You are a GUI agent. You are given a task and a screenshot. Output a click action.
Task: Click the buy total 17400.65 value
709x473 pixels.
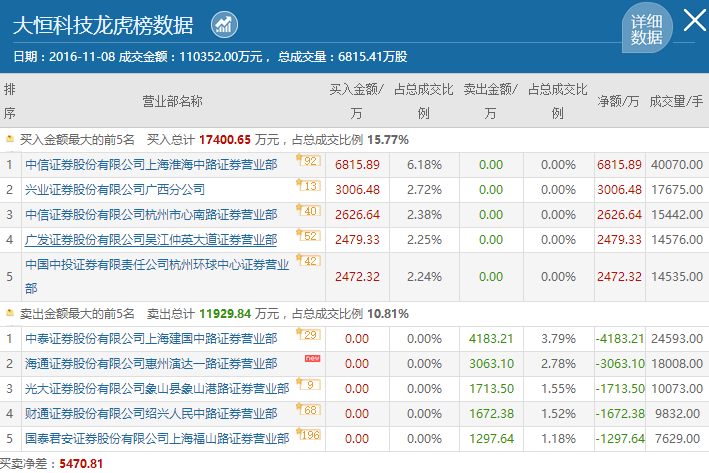coord(225,140)
